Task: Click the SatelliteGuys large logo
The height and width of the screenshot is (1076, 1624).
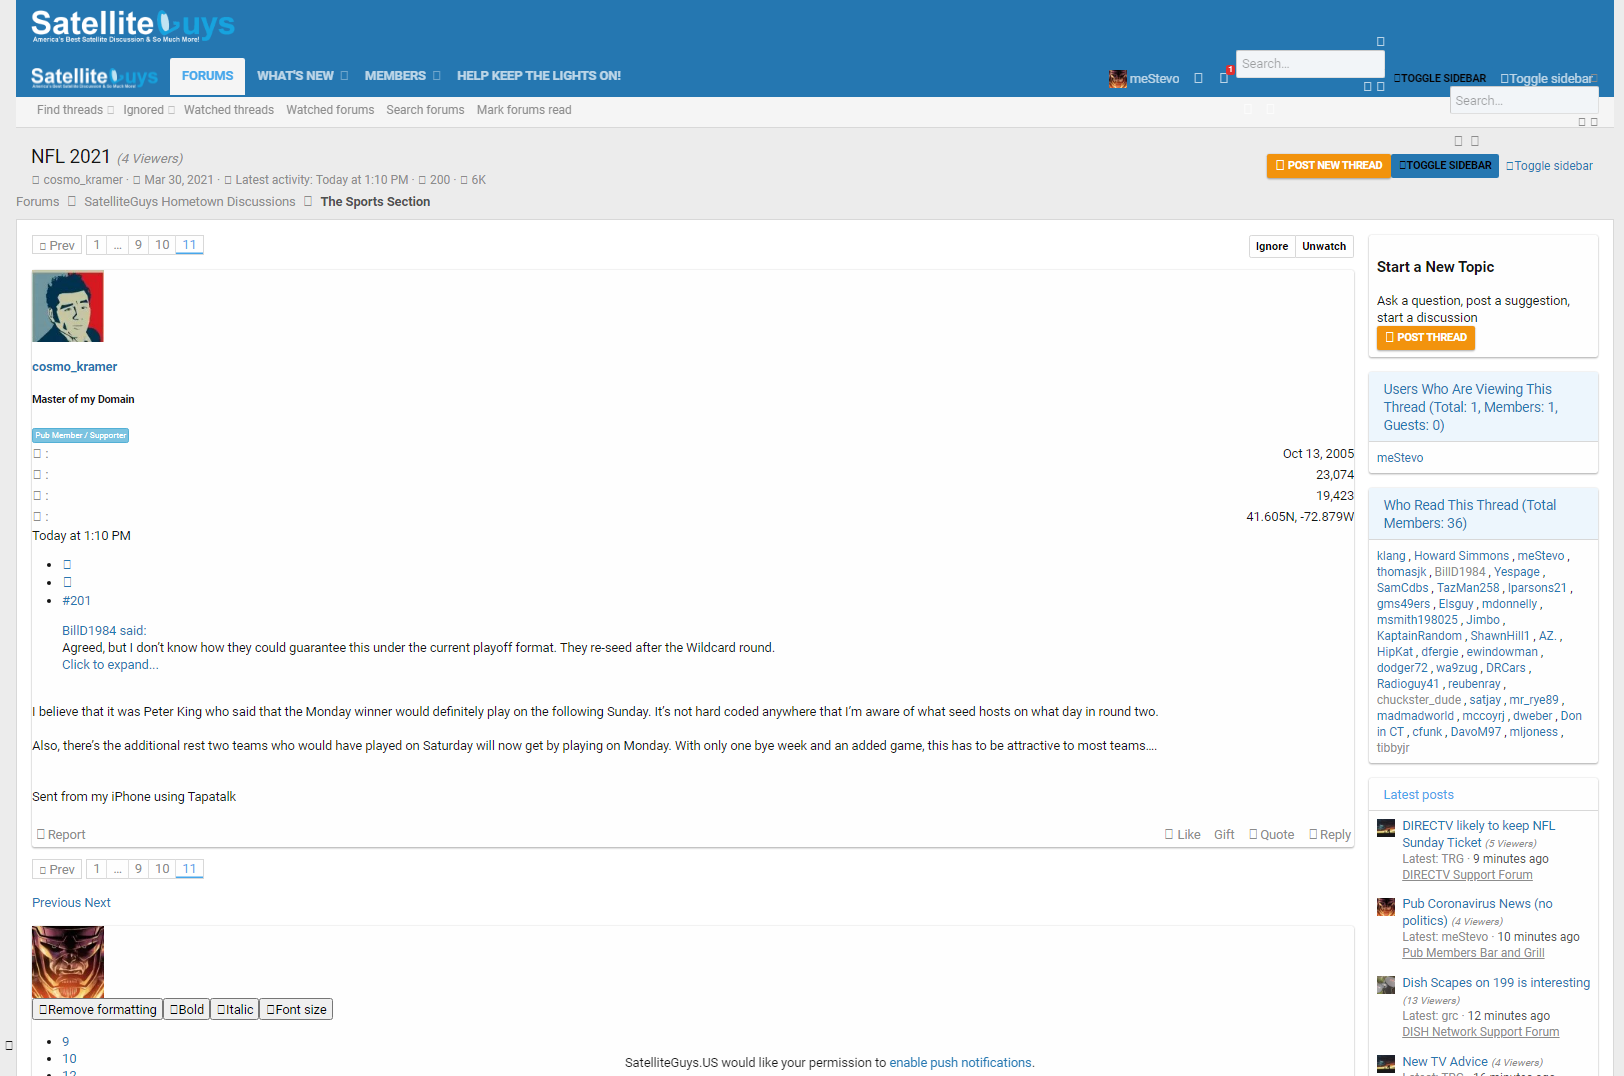Action: pos(133,26)
